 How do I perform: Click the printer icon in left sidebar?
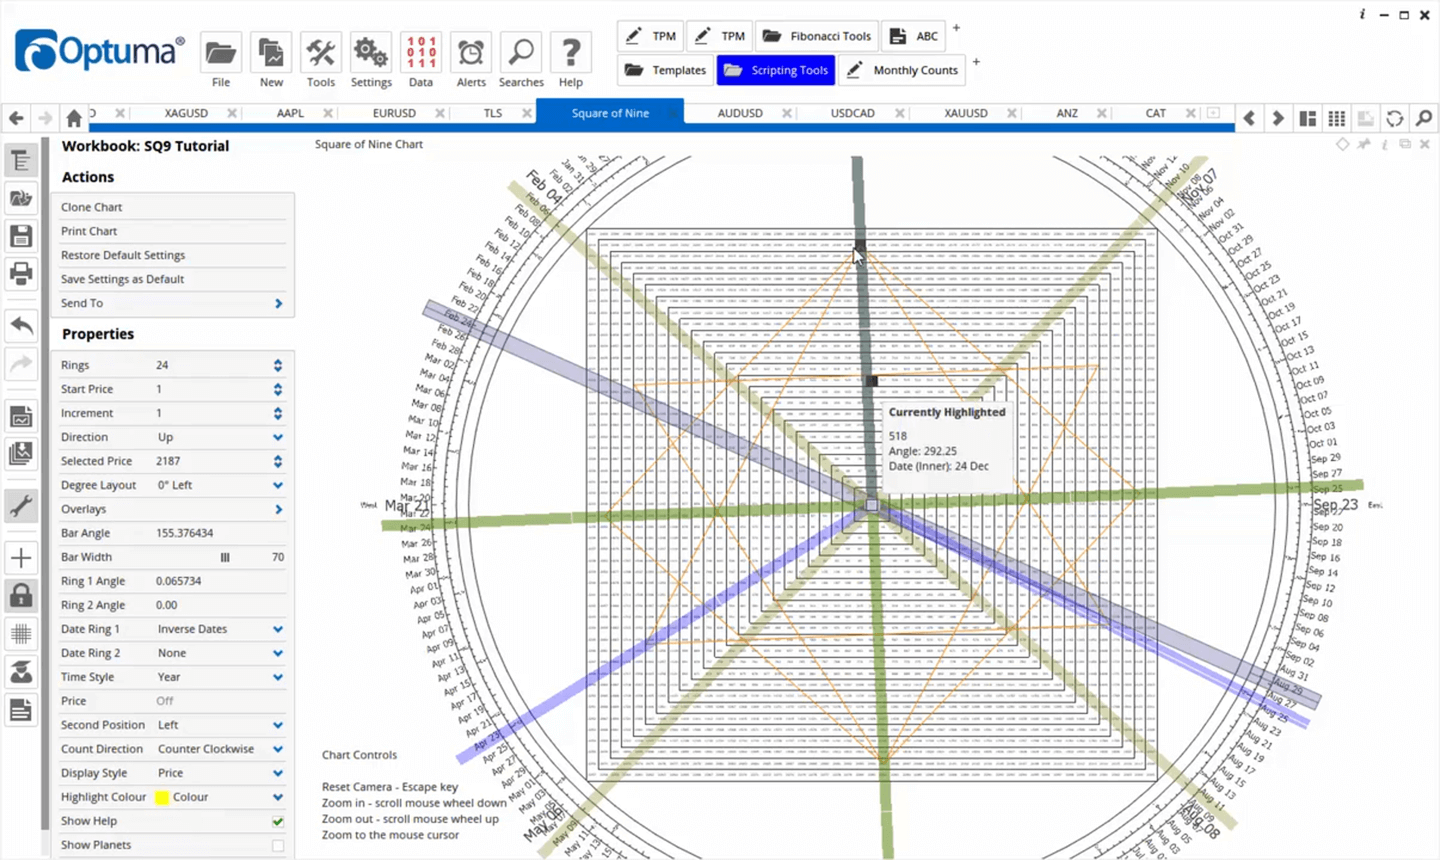pyautogui.click(x=21, y=273)
